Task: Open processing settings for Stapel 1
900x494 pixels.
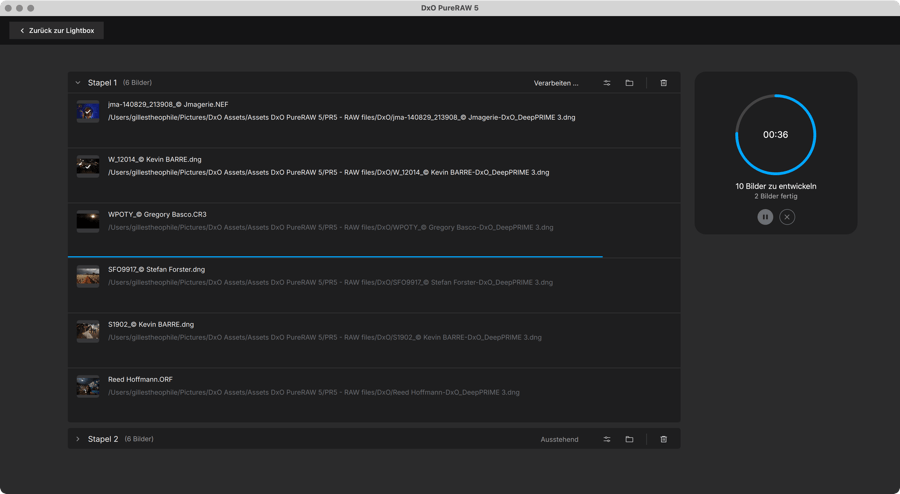Action: [x=607, y=83]
